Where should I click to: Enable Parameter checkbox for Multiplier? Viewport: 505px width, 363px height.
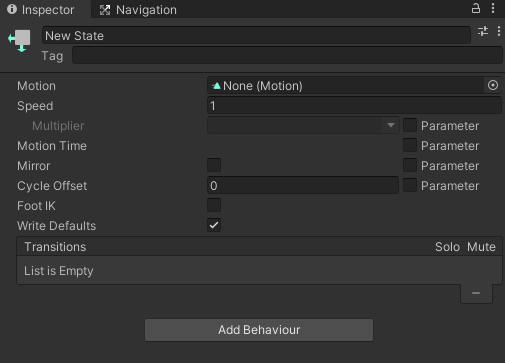pos(410,125)
